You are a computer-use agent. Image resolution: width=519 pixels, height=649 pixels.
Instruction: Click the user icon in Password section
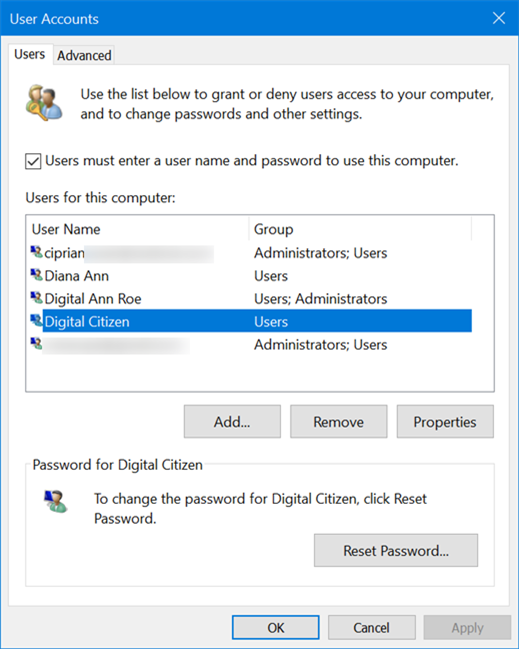click(x=56, y=501)
